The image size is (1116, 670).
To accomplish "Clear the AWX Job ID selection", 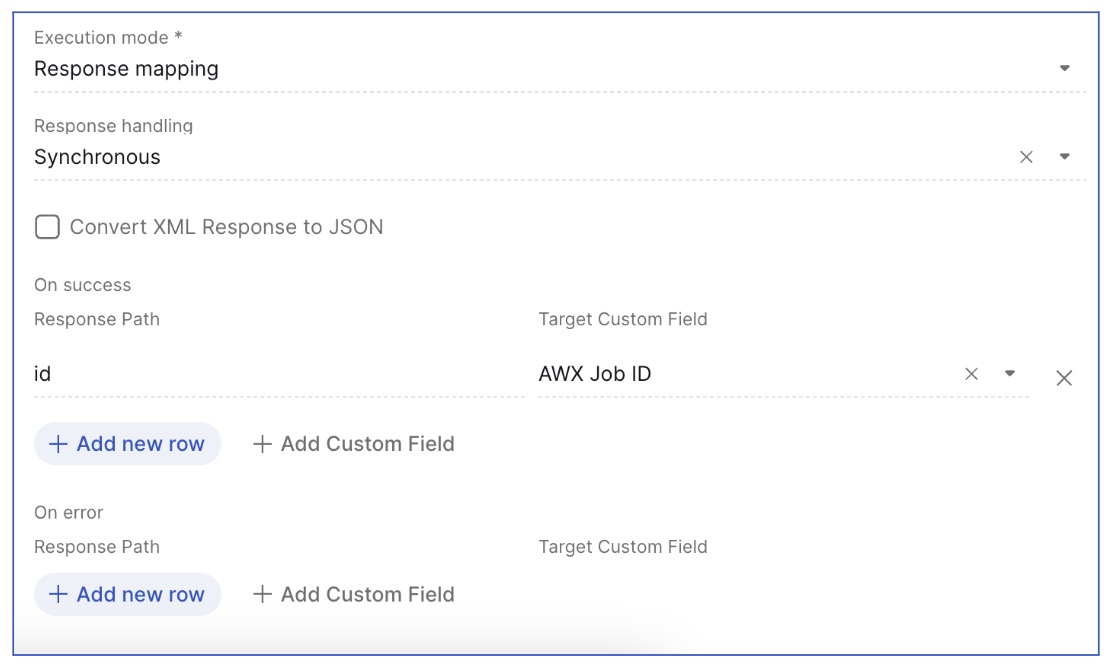I will 971,374.
